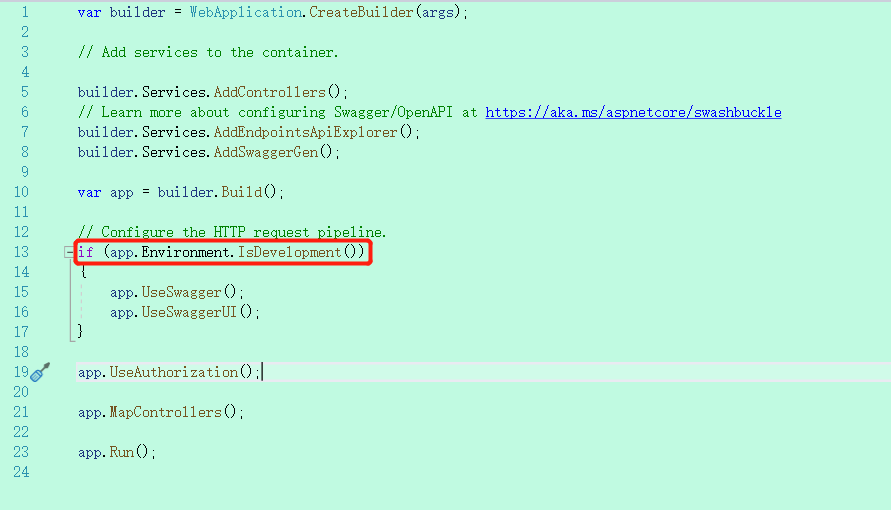Click the screwdriver quick actions icon
The height and width of the screenshot is (510, 891).
40,372
